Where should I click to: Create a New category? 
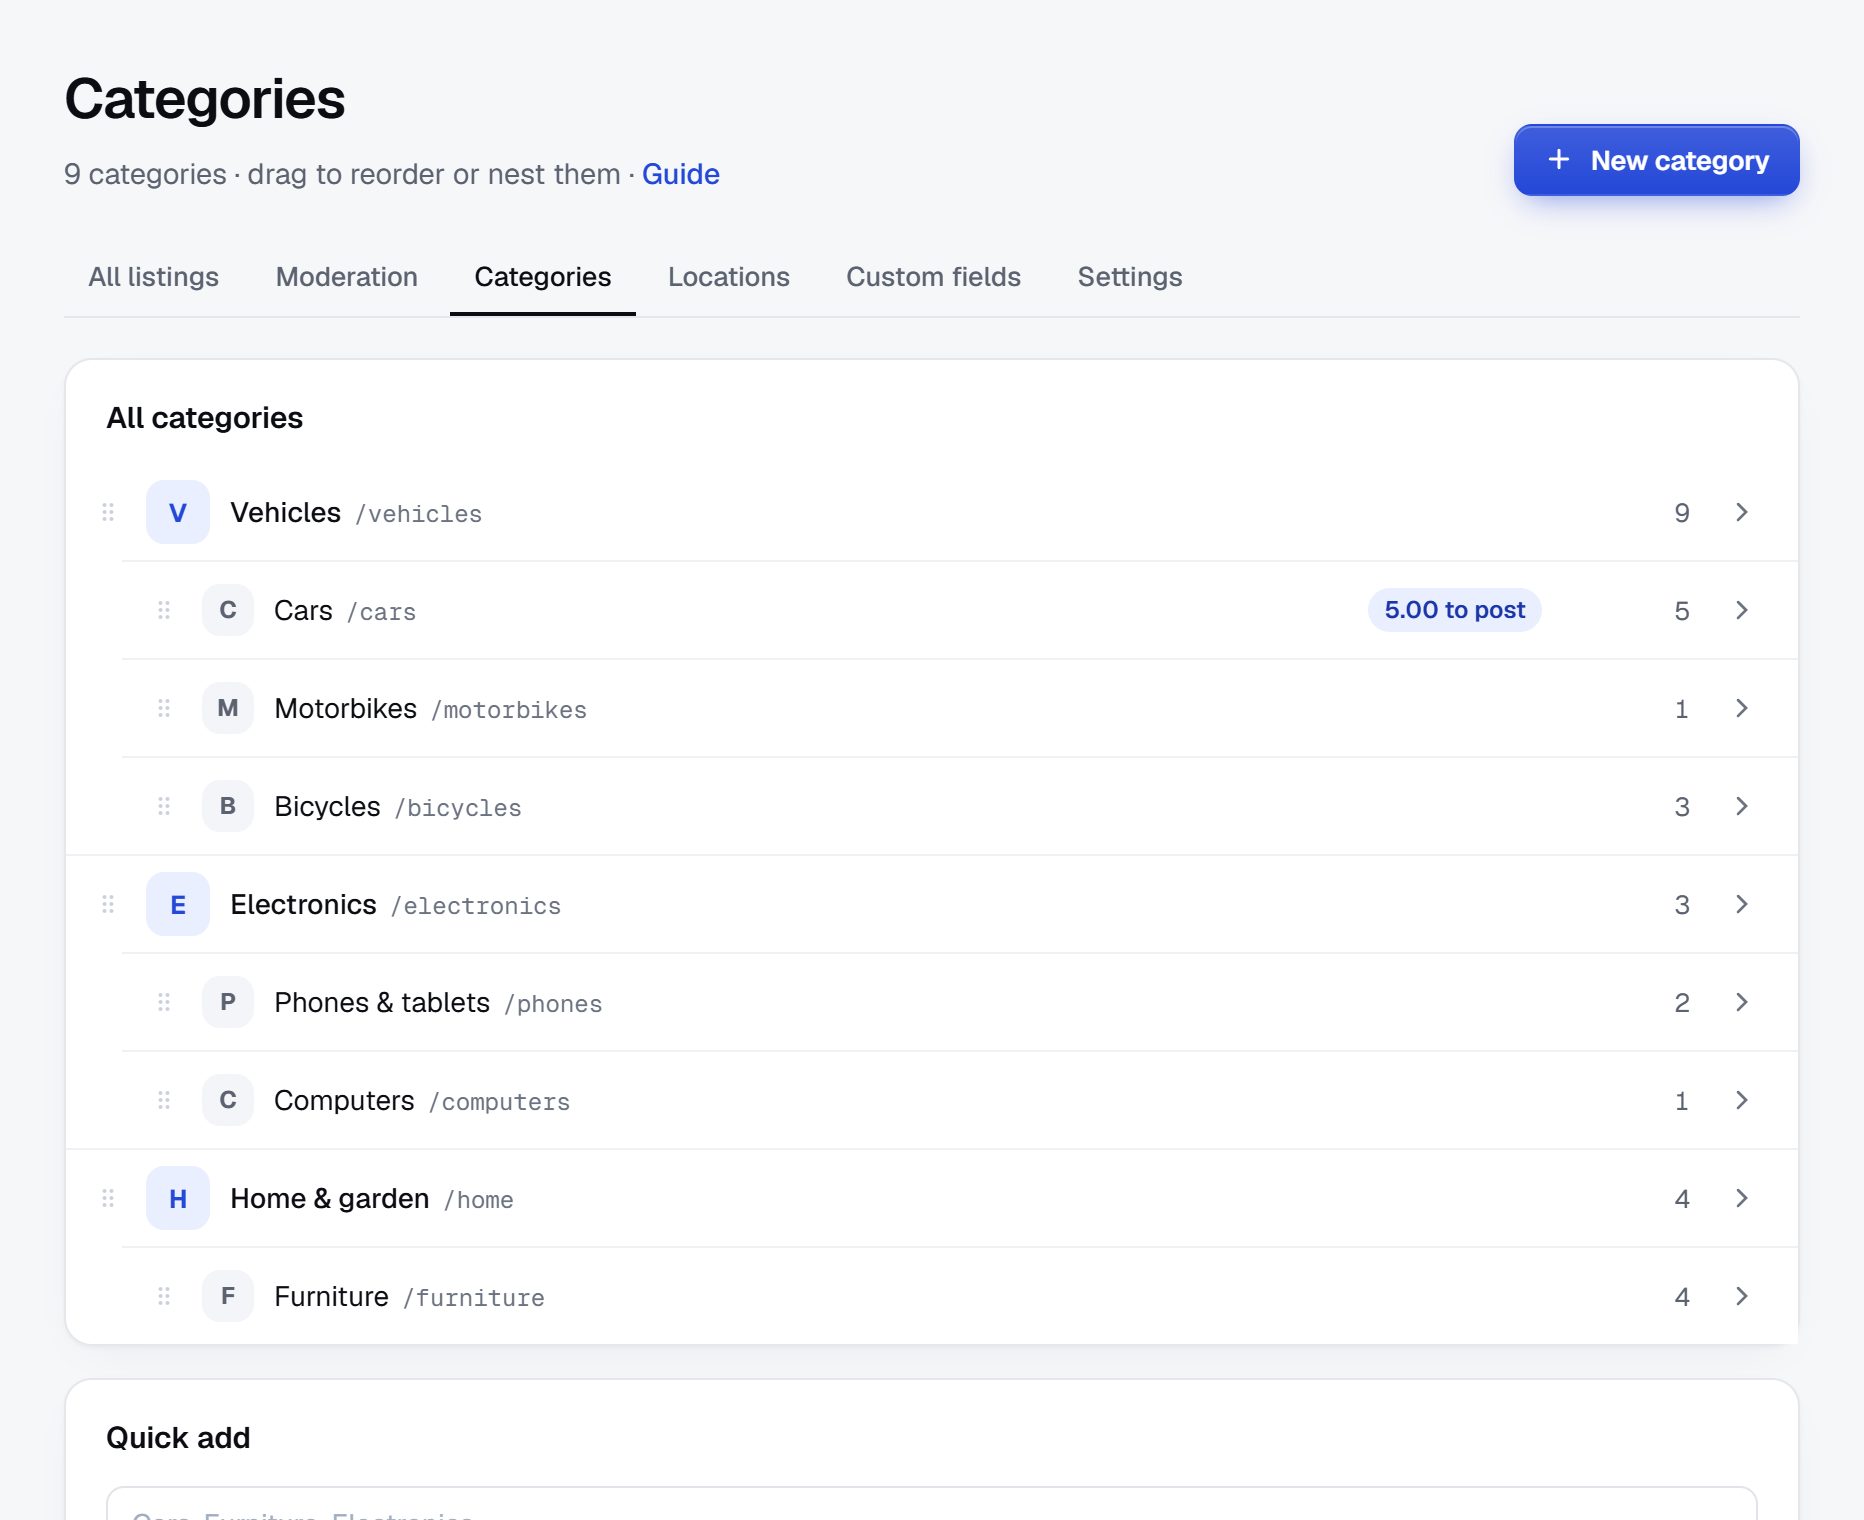pos(1656,160)
